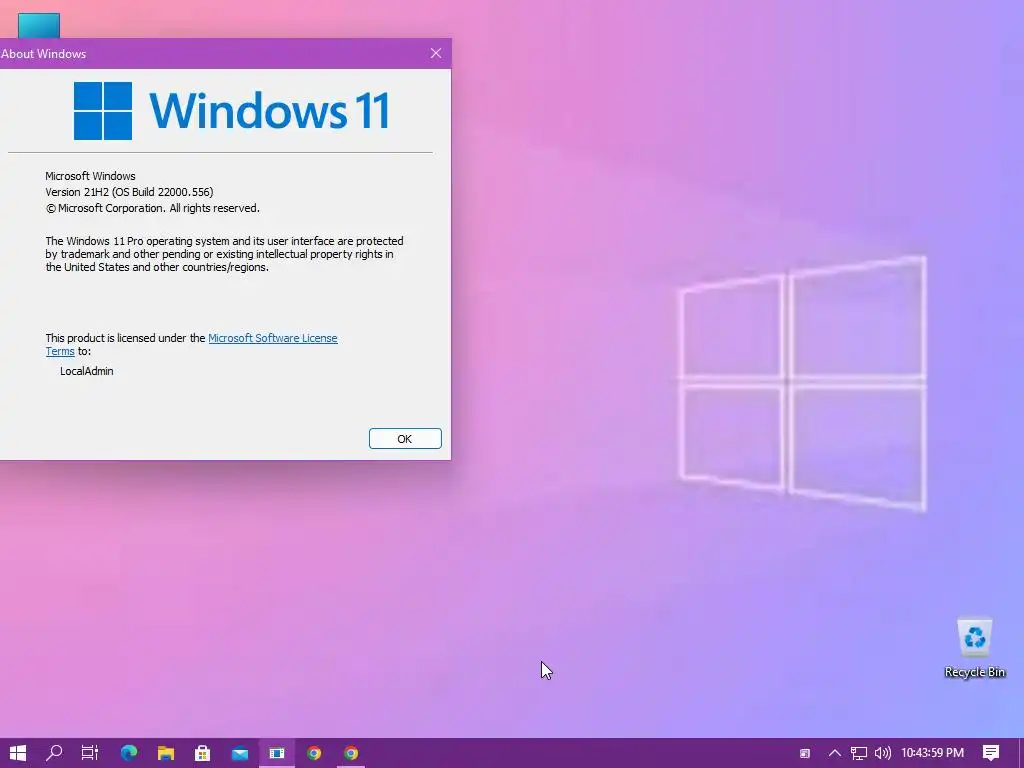Select the Recycle Bin desktop icon
This screenshot has height=768, width=1024.
click(x=974, y=648)
